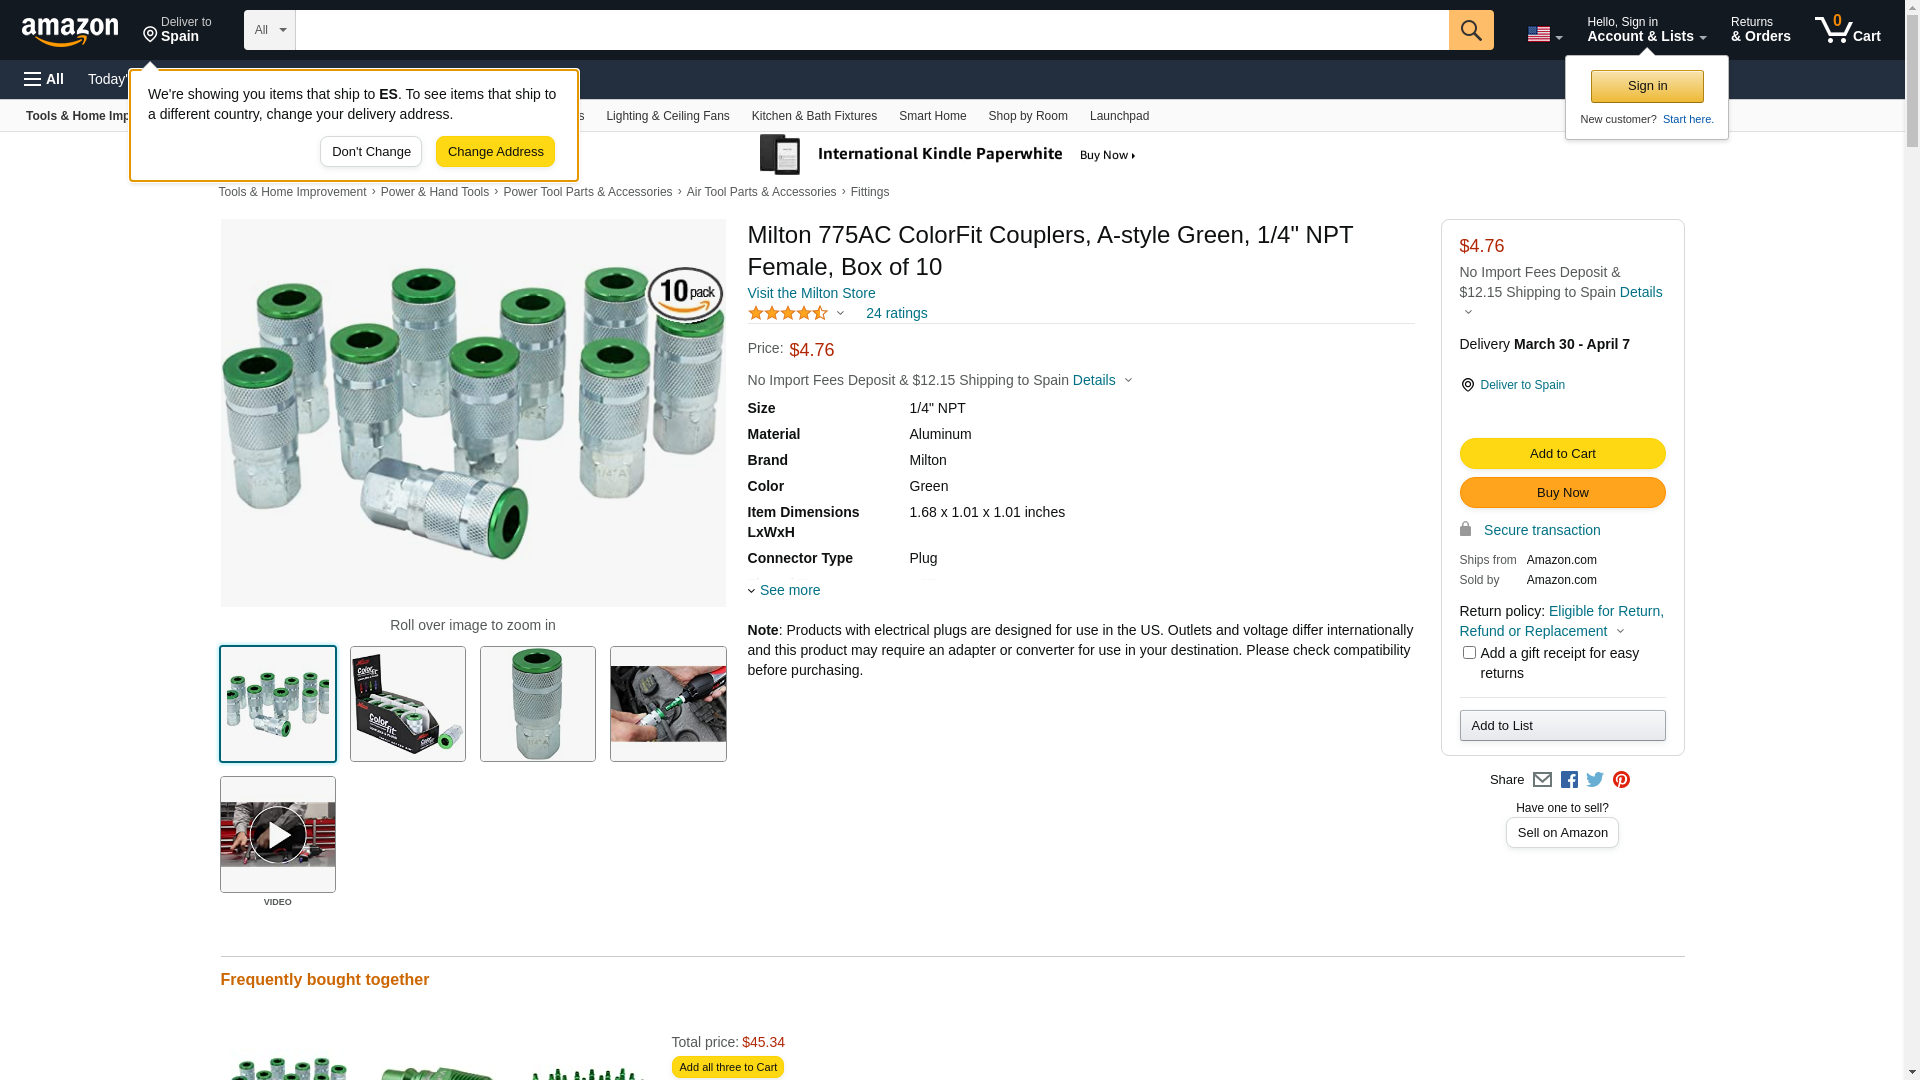Expand the star rating popover
1920x1080 pixels.
click(x=797, y=313)
